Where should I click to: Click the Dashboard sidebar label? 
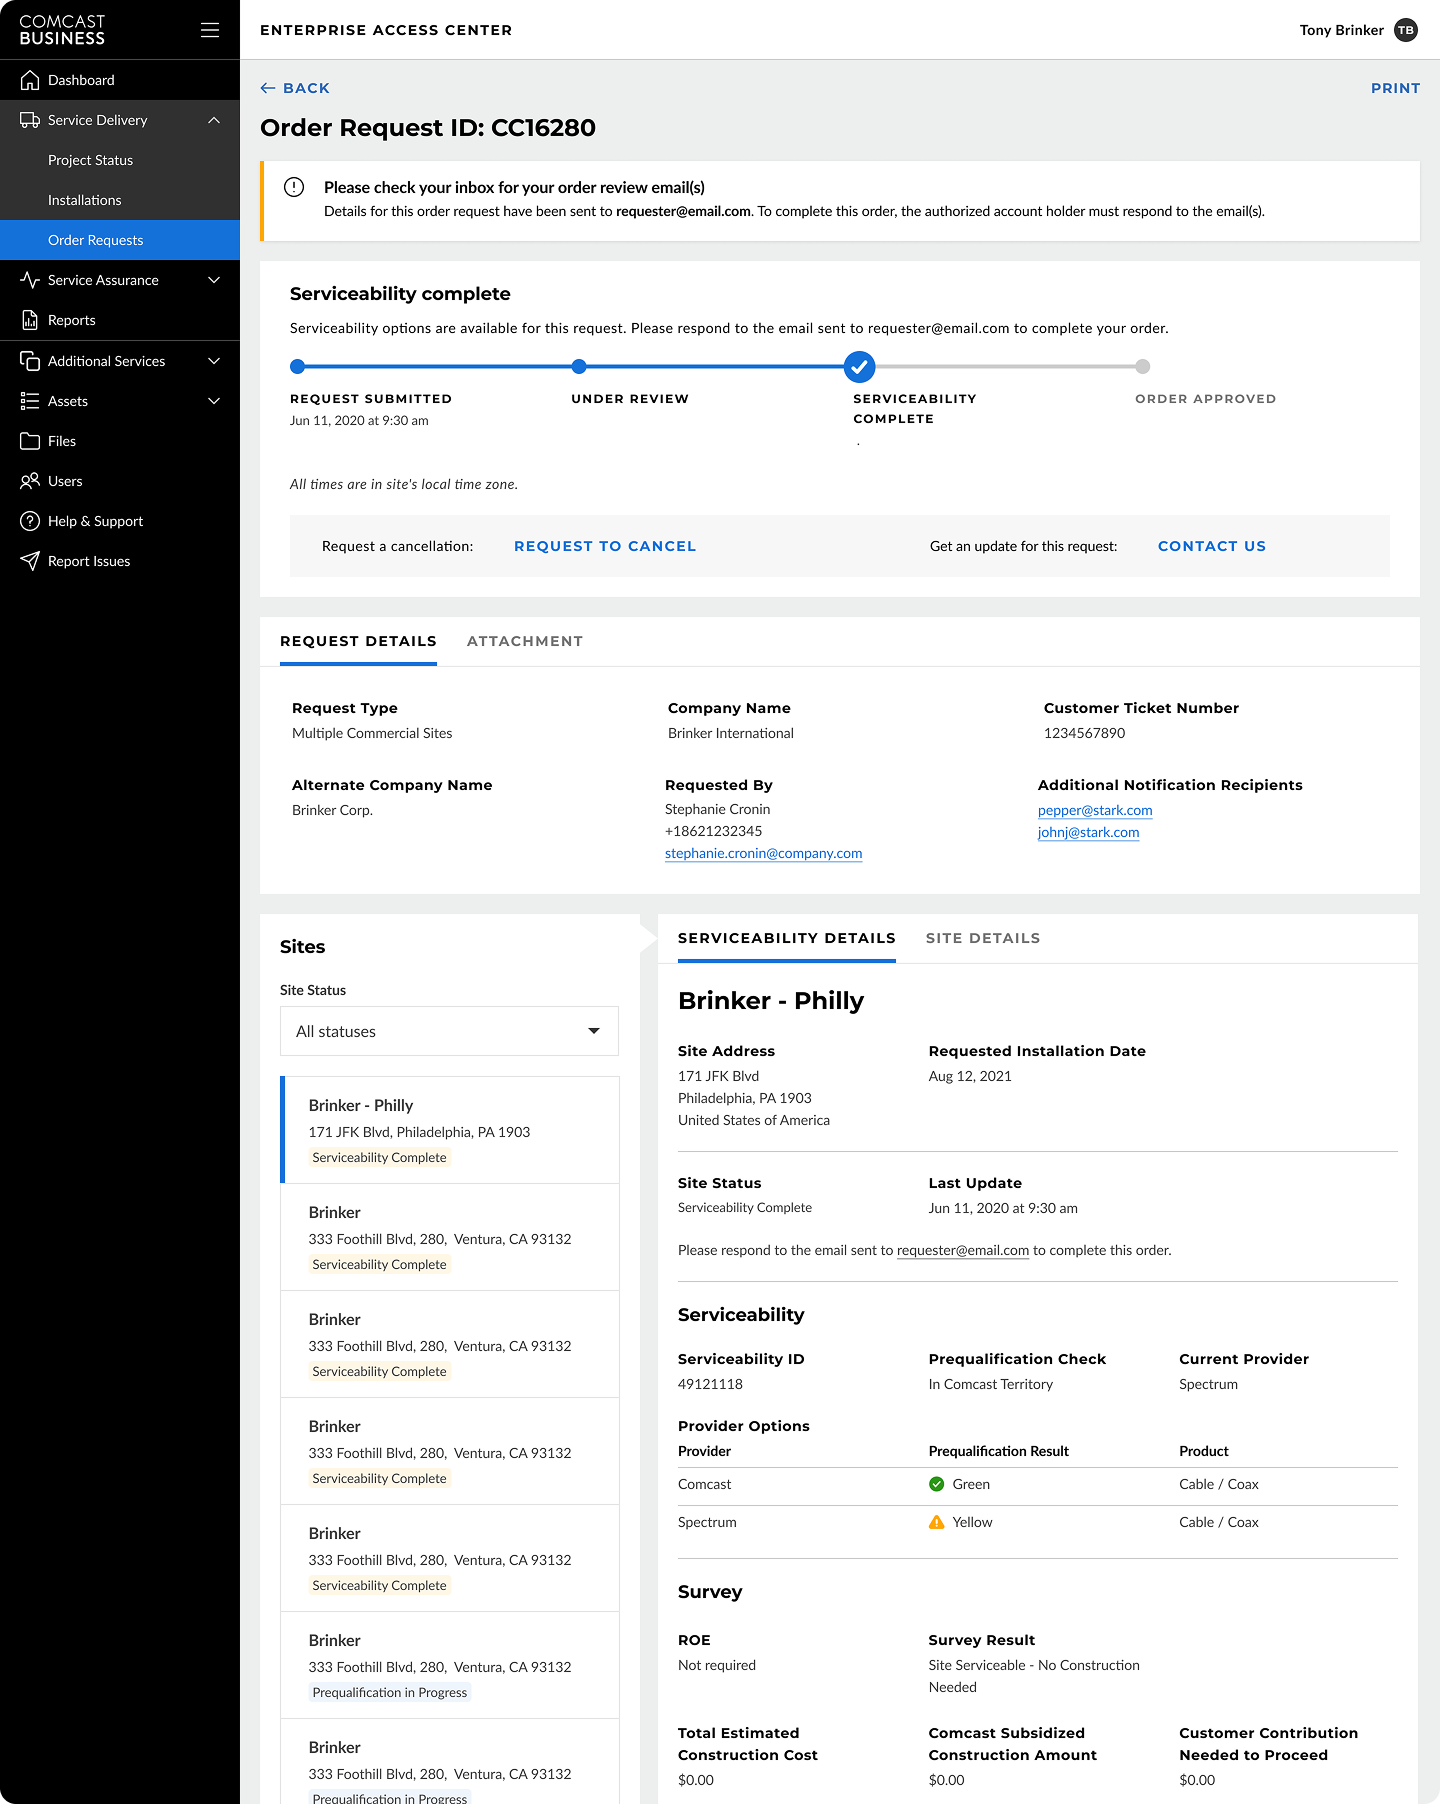(81, 80)
